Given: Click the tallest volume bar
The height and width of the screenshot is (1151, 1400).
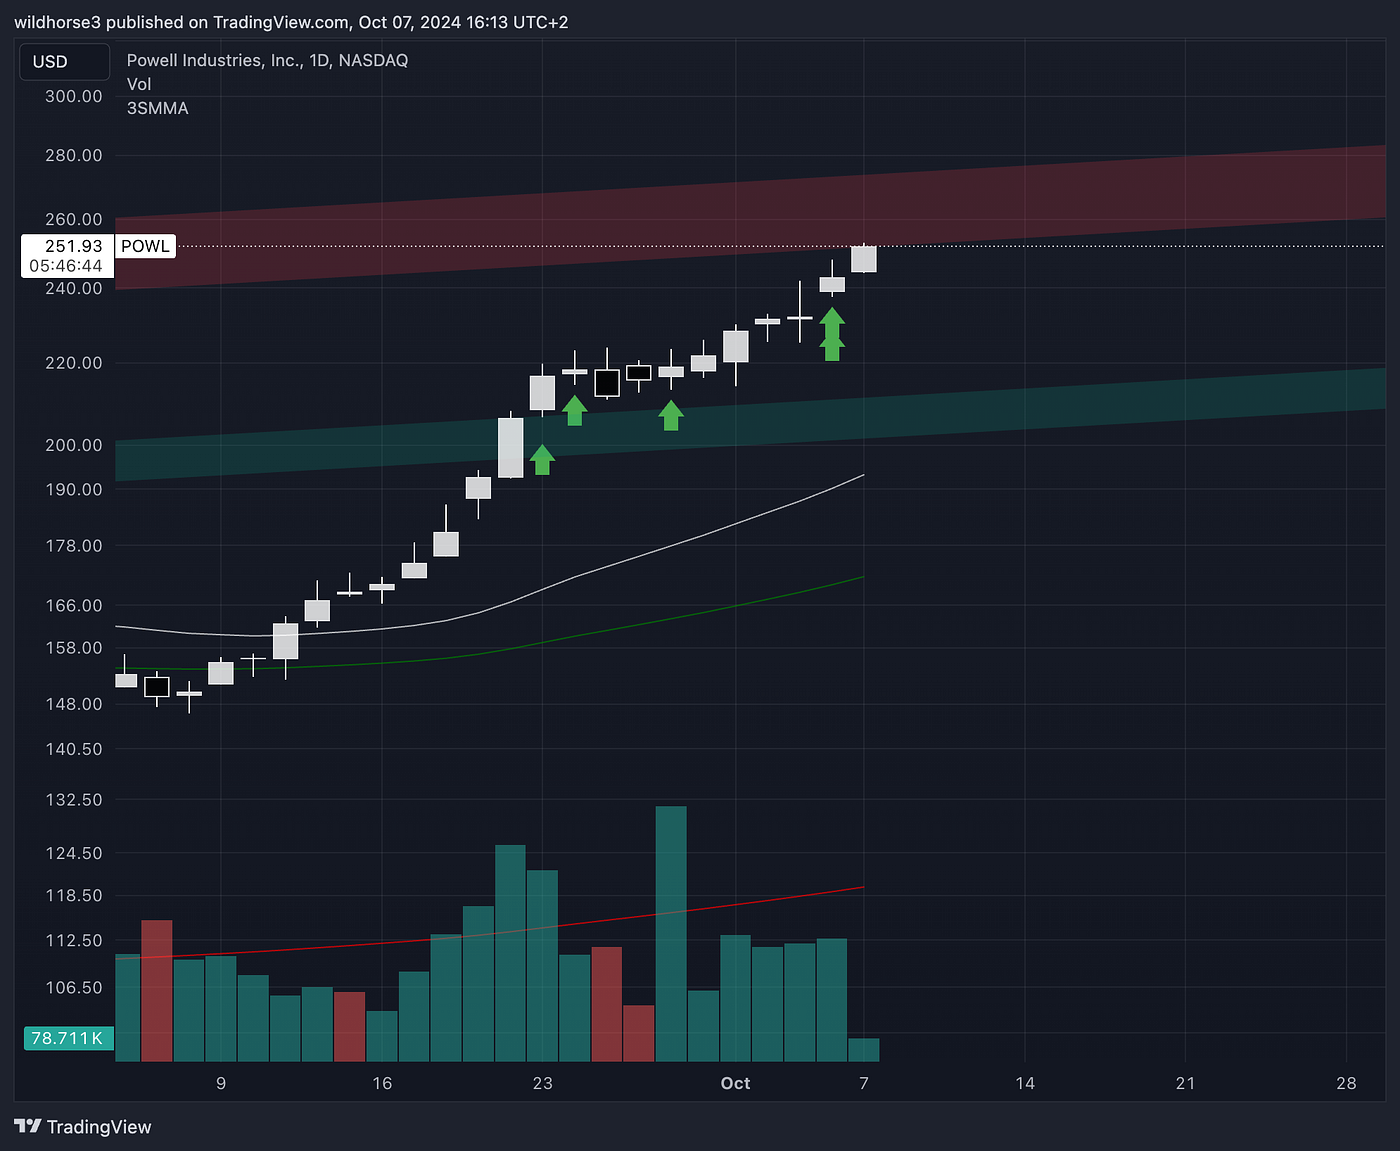Looking at the screenshot, I should [x=671, y=933].
